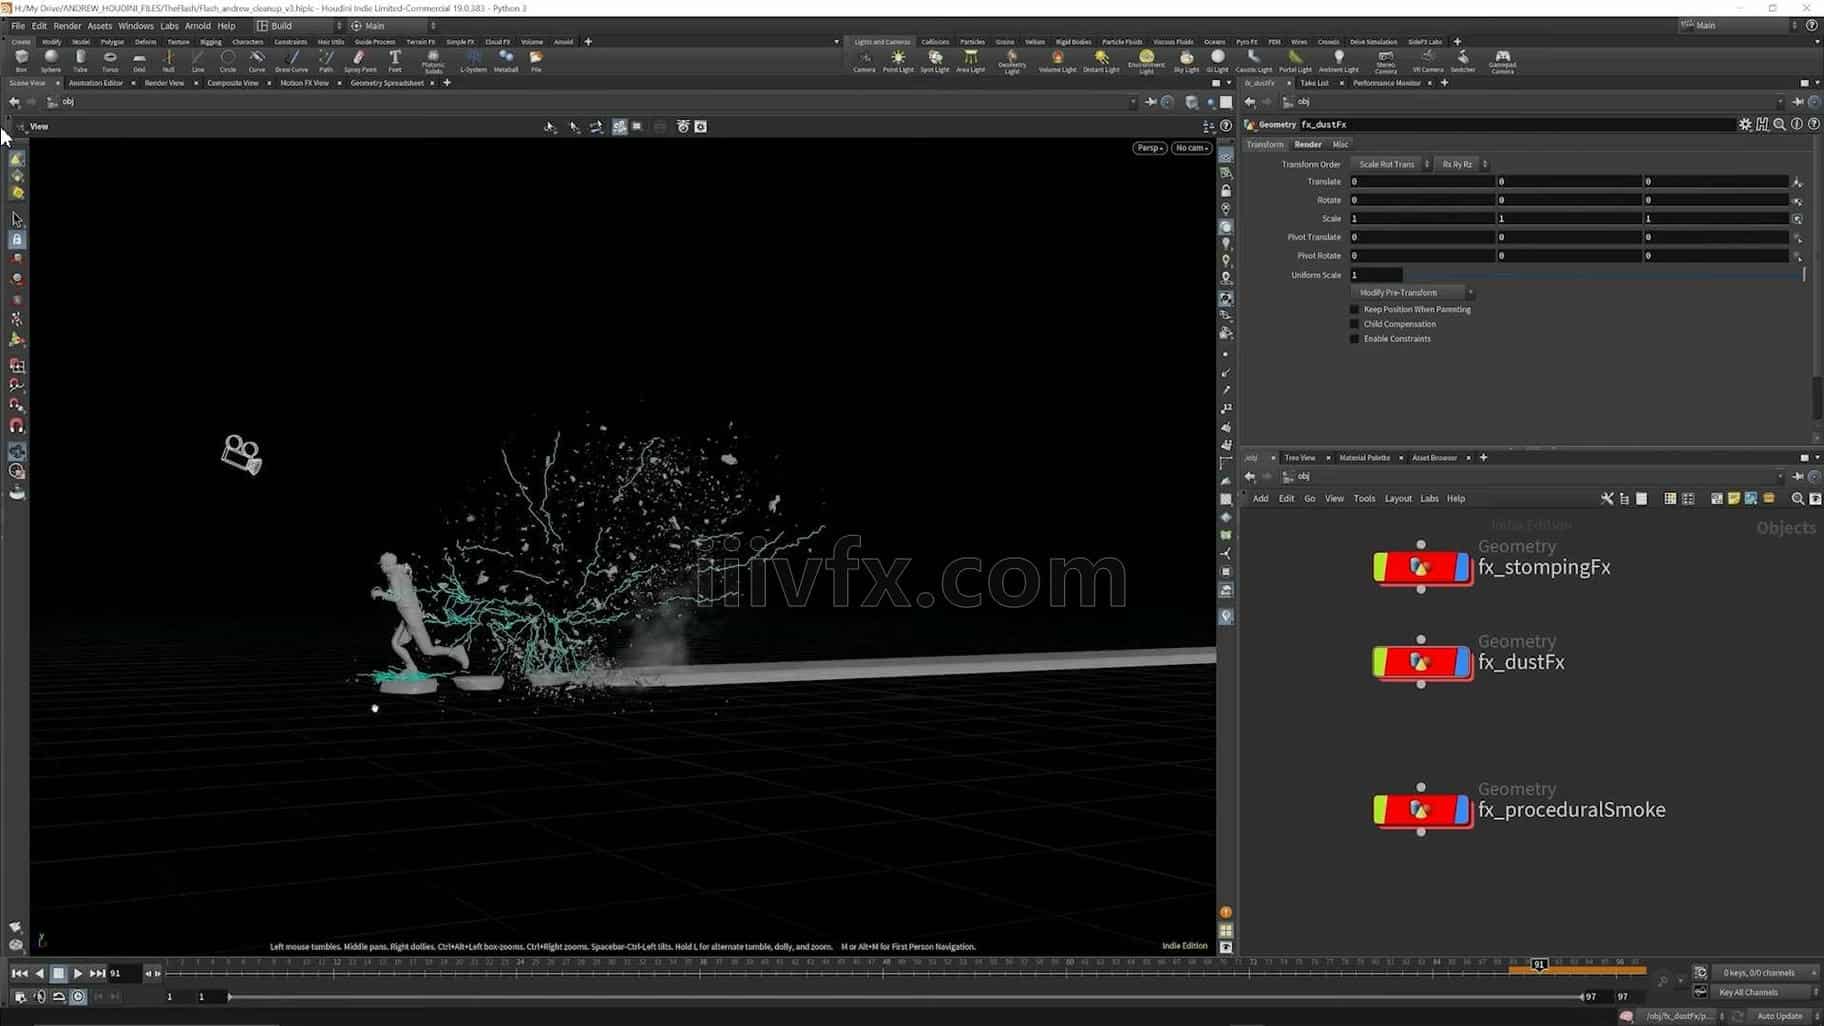Add an Area Light
The width and height of the screenshot is (1824, 1026).
coord(971,61)
